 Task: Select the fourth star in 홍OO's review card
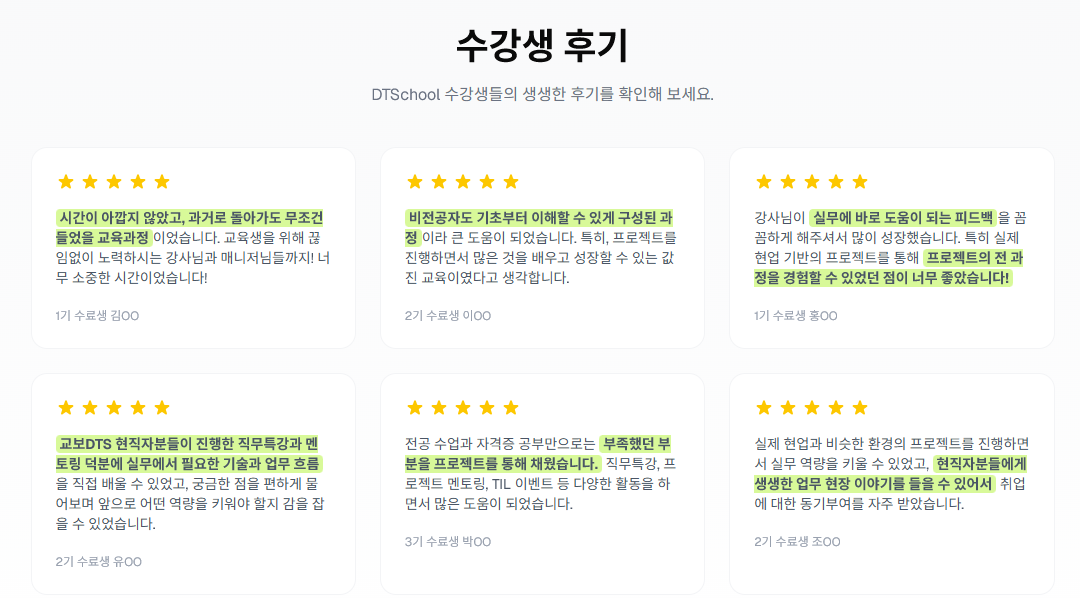836,182
